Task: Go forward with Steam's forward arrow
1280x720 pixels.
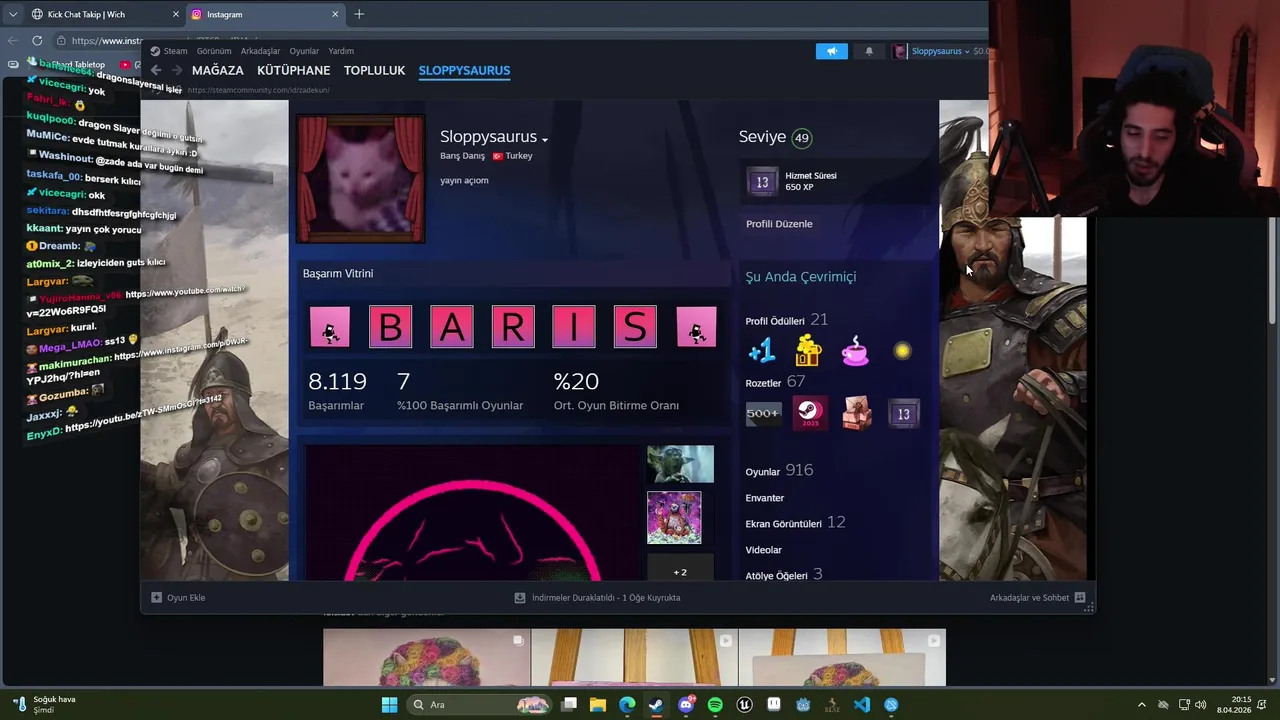Action: (177, 70)
